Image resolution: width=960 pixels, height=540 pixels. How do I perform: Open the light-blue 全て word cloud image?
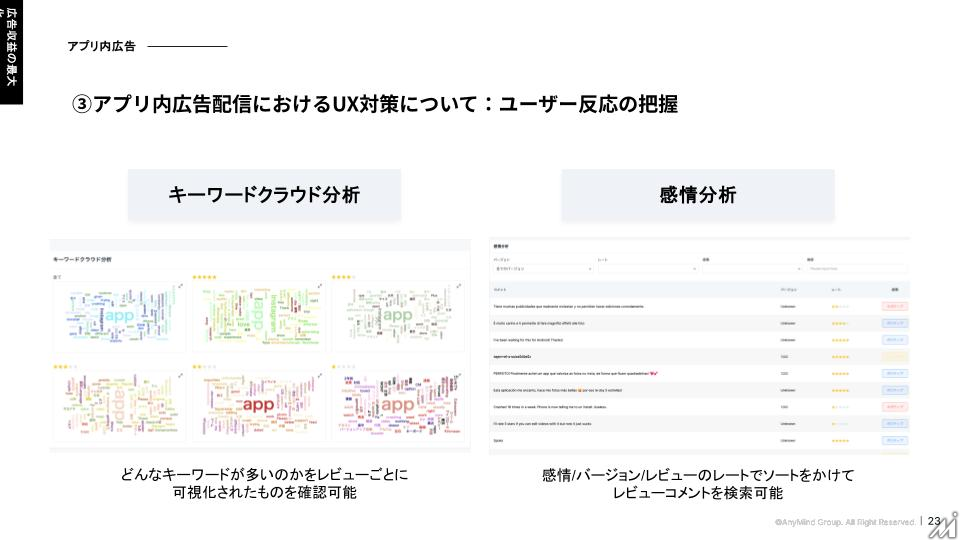coord(119,317)
